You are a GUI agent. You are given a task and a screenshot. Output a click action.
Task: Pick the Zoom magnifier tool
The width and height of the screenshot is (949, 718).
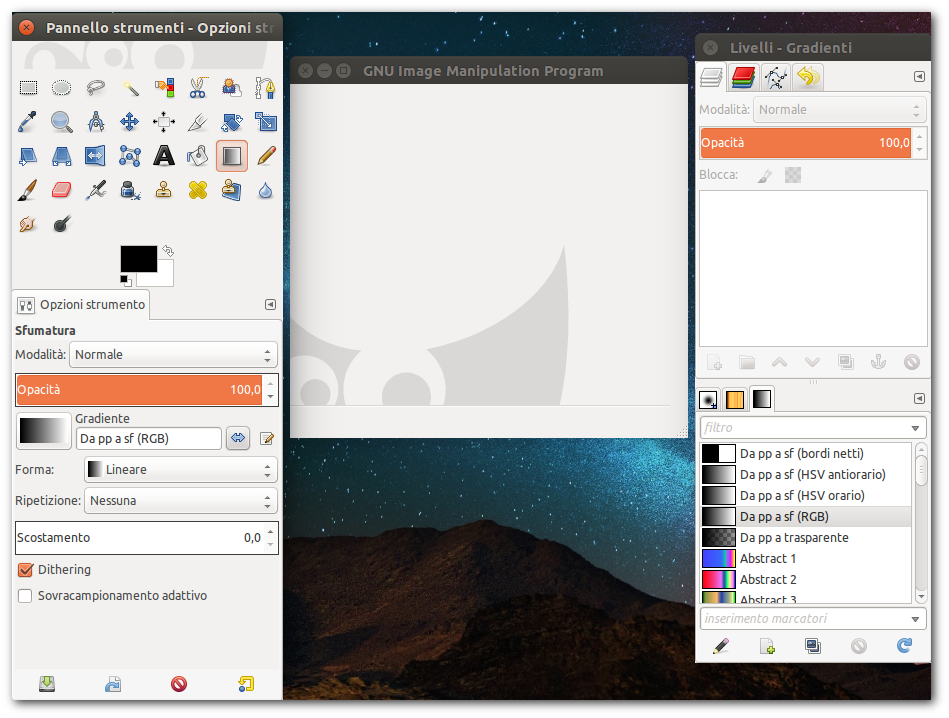point(62,122)
